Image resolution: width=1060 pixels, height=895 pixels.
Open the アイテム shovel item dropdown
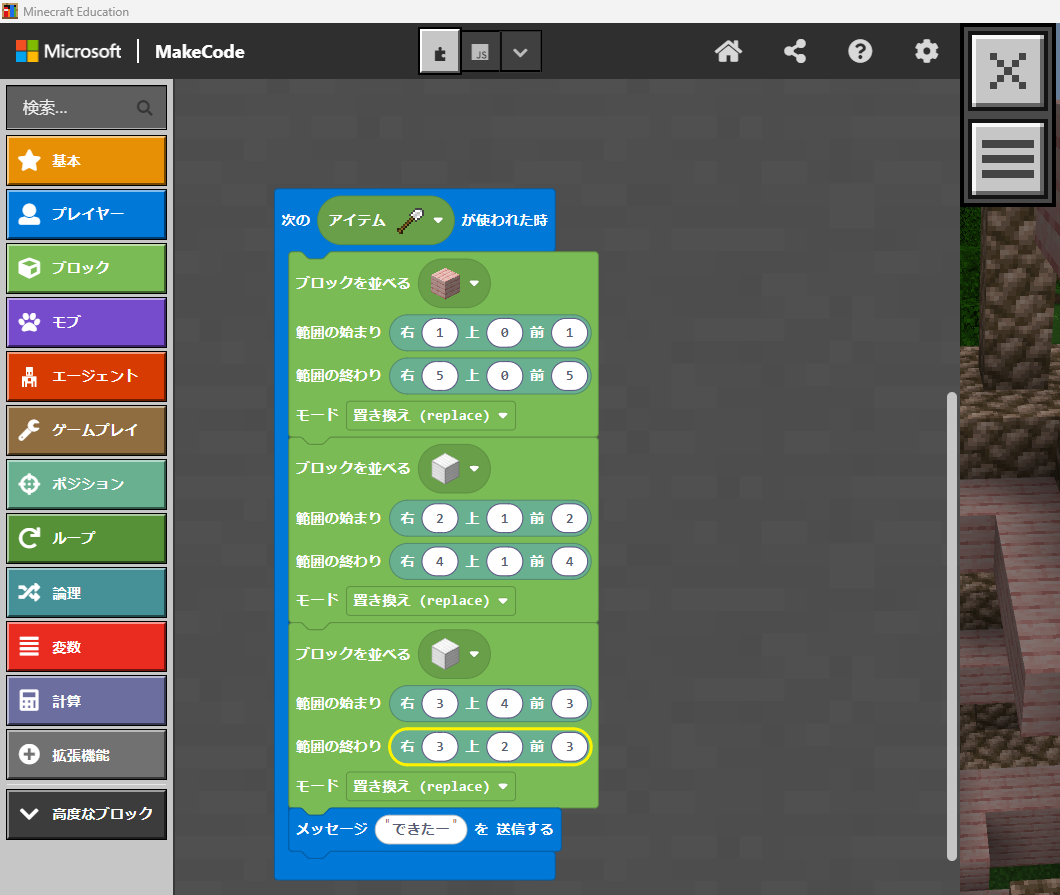tap(385, 220)
